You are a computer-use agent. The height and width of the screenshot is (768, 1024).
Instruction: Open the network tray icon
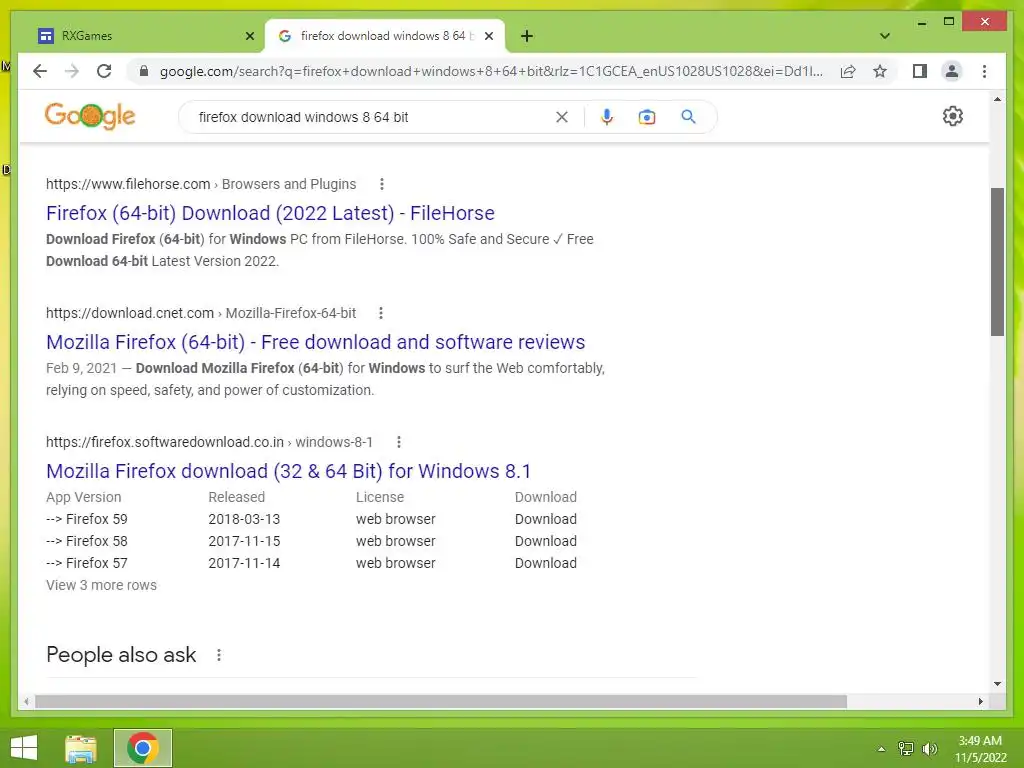pos(906,748)
